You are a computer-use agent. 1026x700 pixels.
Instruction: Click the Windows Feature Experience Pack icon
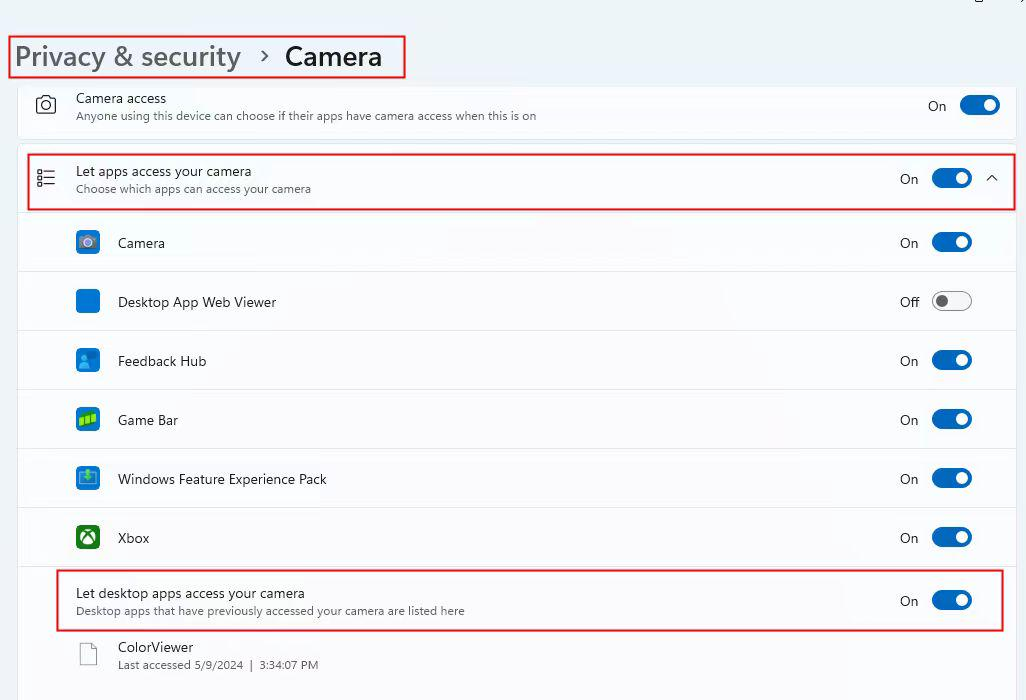click(88, 479)
